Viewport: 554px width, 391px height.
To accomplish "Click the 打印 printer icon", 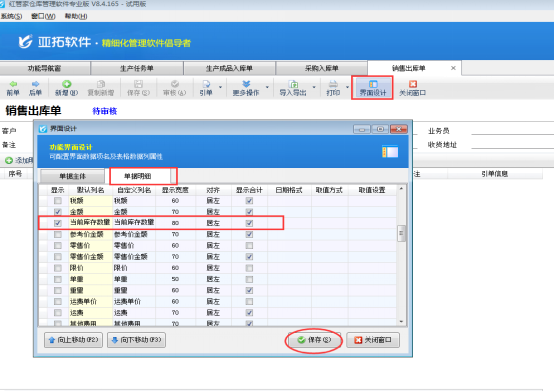I will pyautogui.click(x=333, y=84).
